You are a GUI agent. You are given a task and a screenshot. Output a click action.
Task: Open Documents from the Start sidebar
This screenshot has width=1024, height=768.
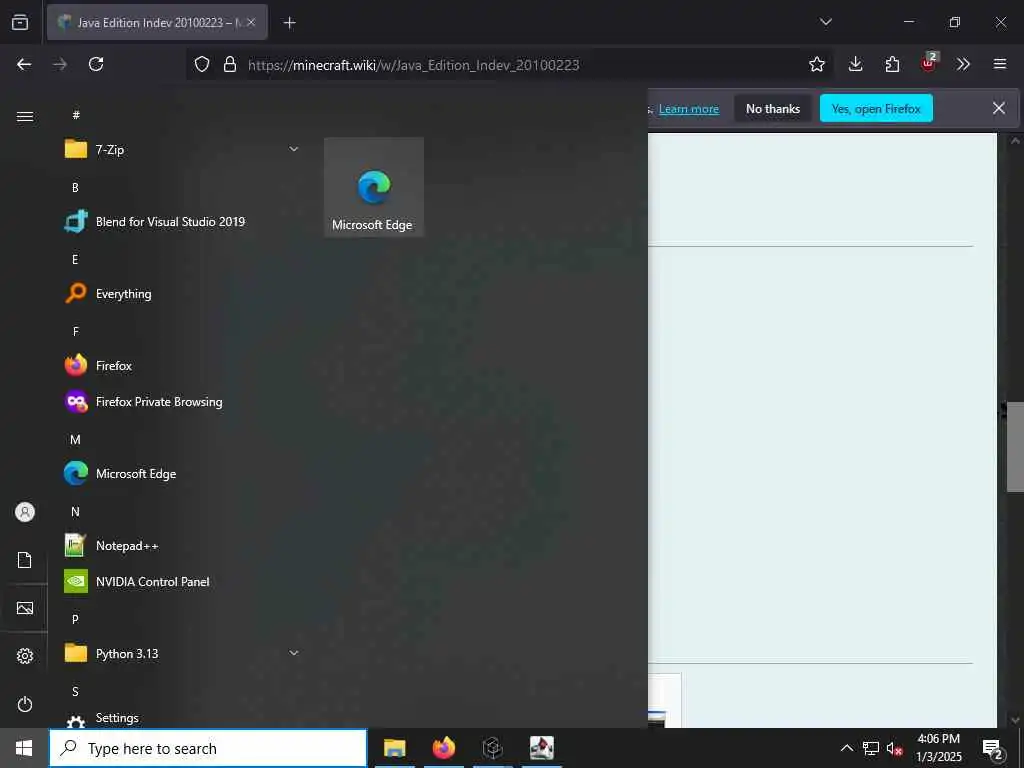(x=25, y=560)
